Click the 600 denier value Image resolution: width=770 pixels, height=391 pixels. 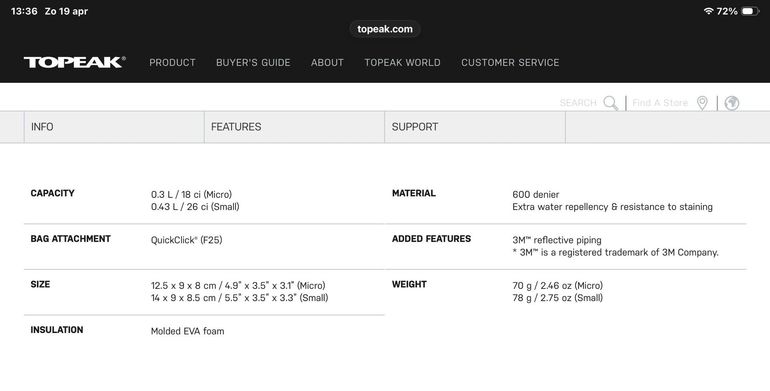[536, 195]
